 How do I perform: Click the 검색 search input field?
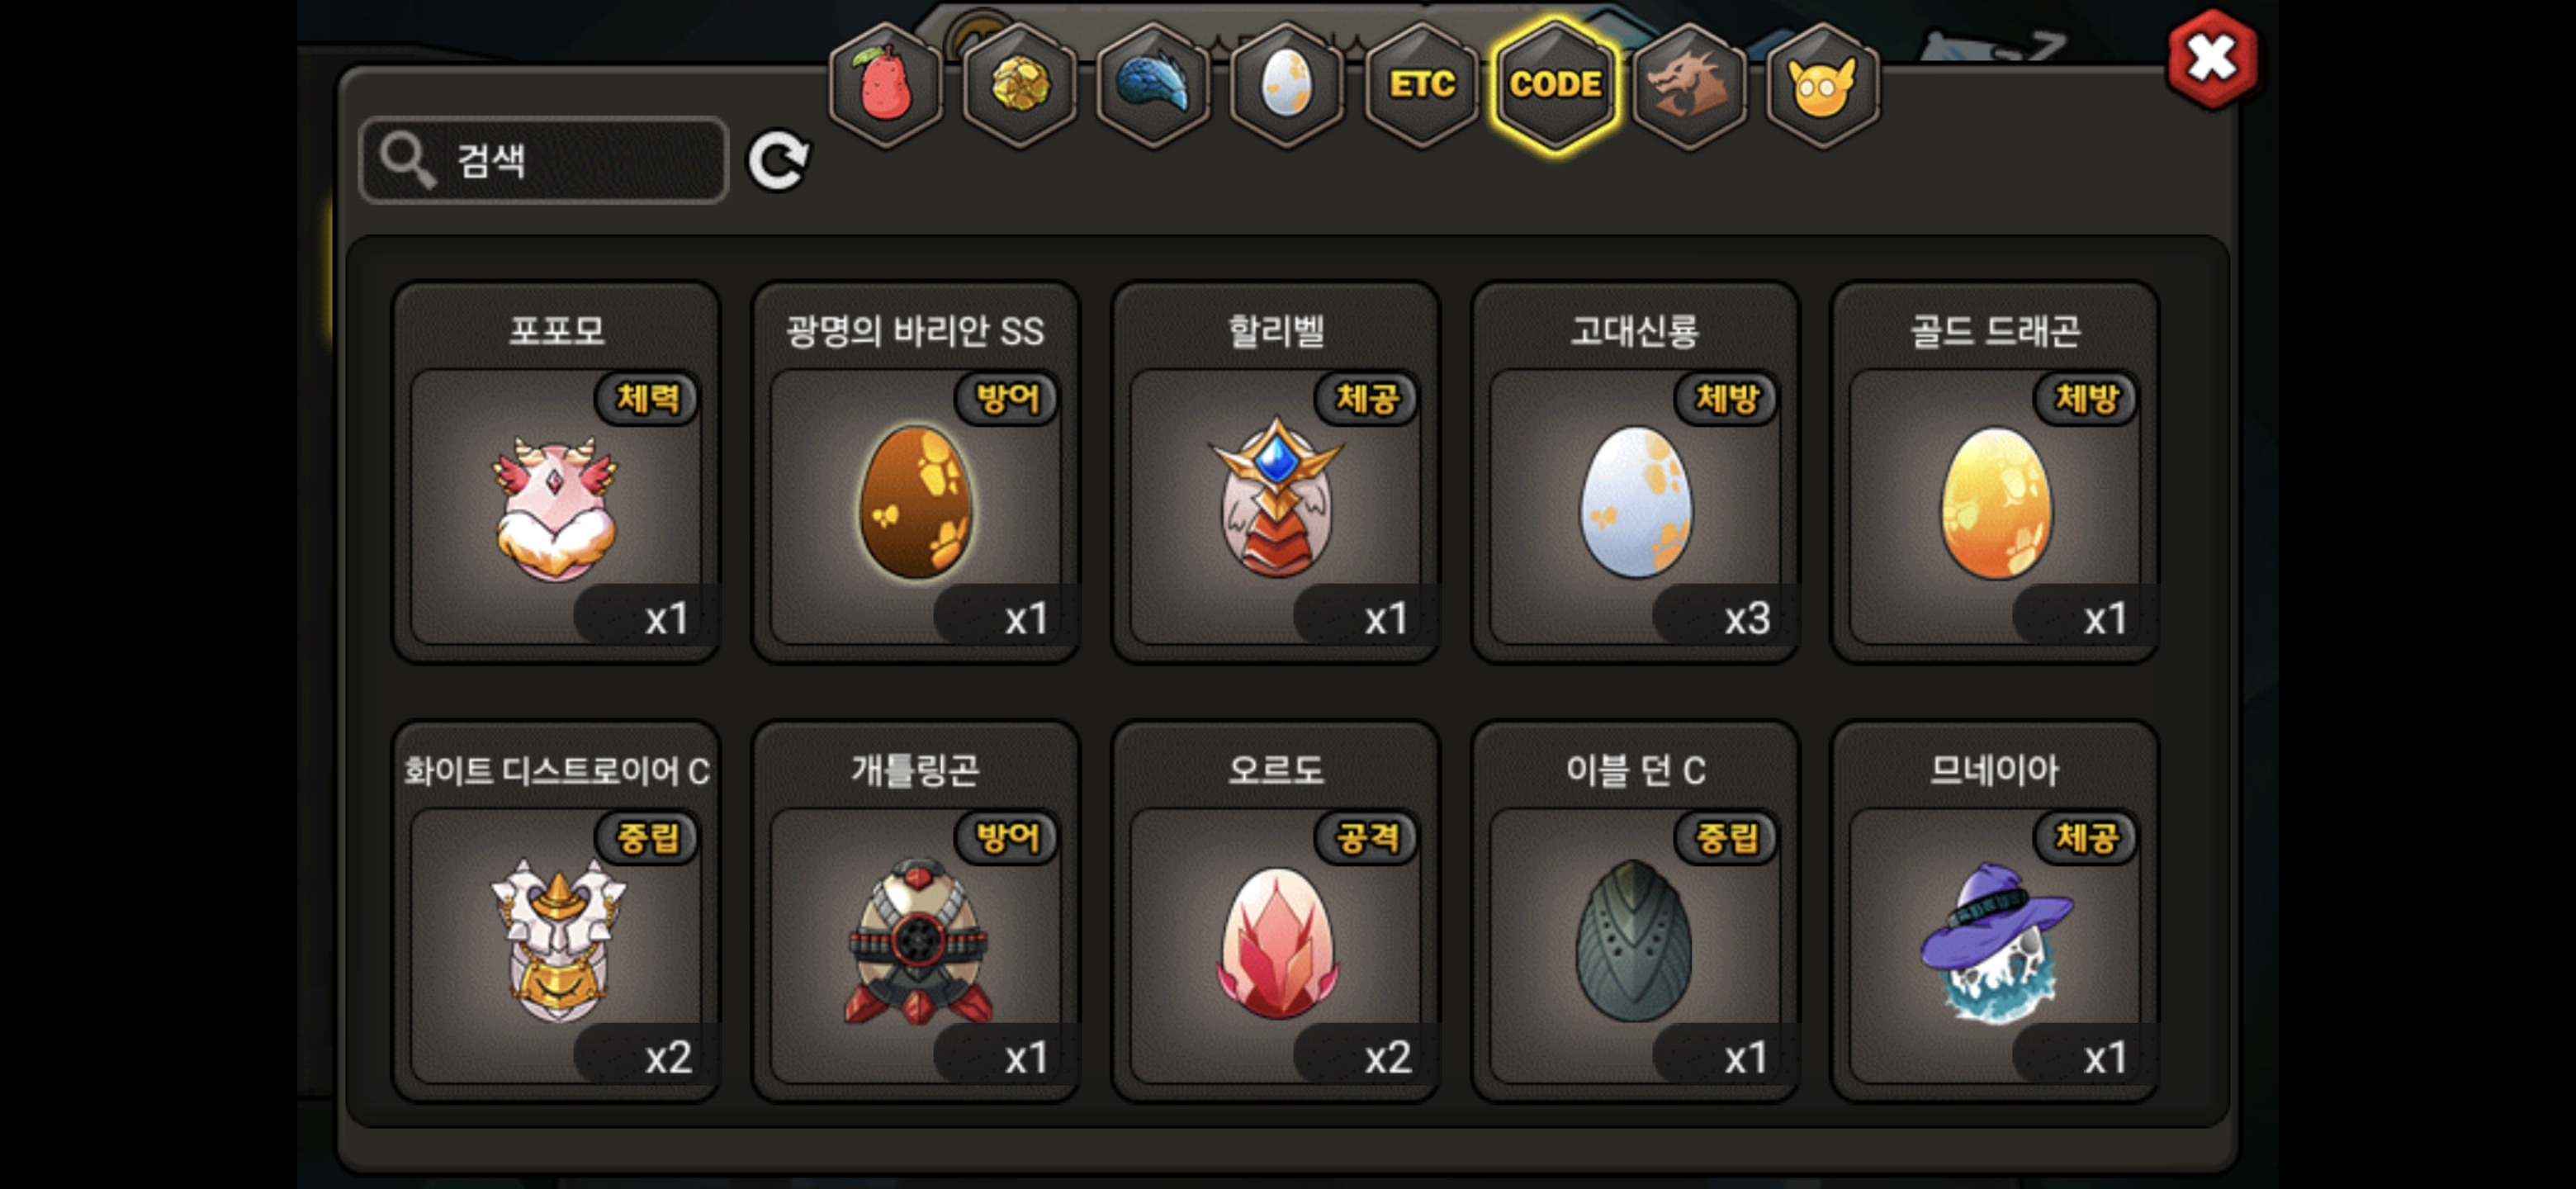coord(544,160)
